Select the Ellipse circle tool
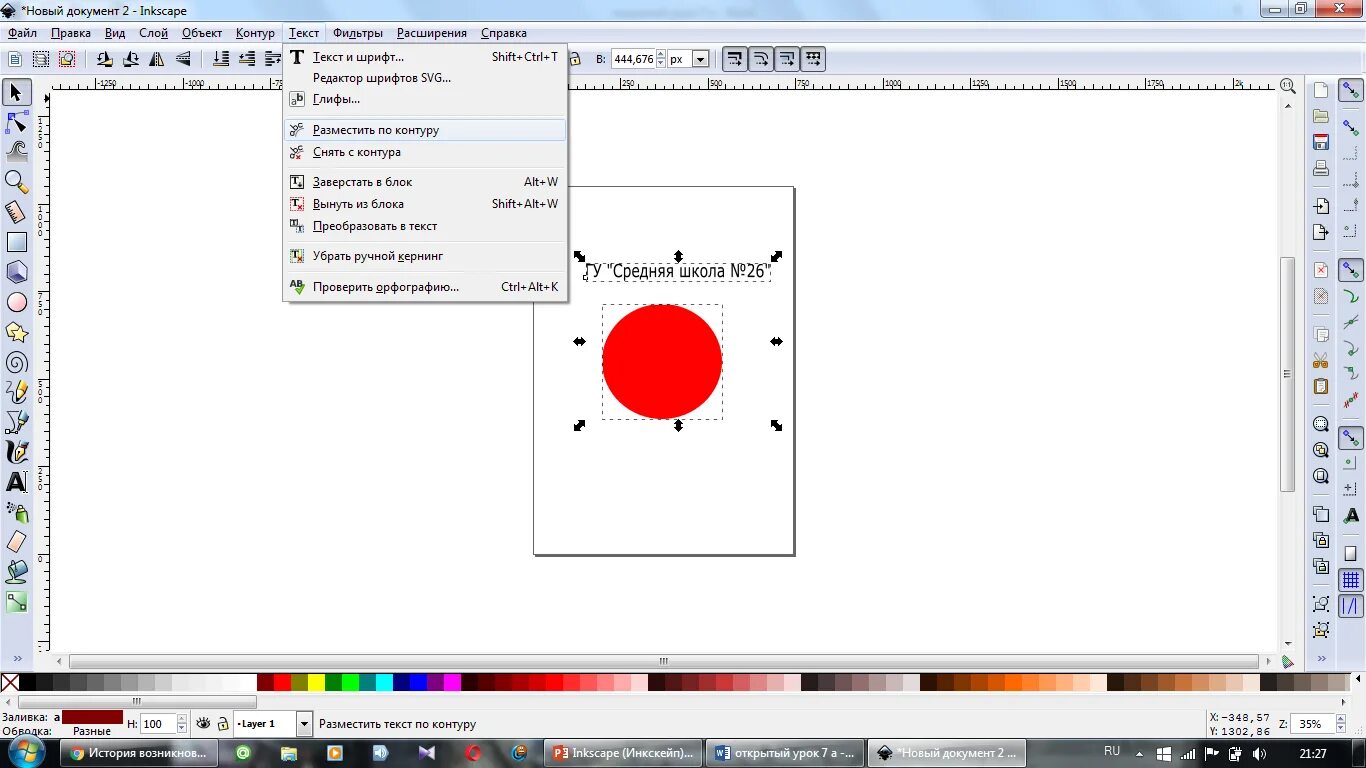The height and width of the screenshot is (768, 1366). [16, 302]
